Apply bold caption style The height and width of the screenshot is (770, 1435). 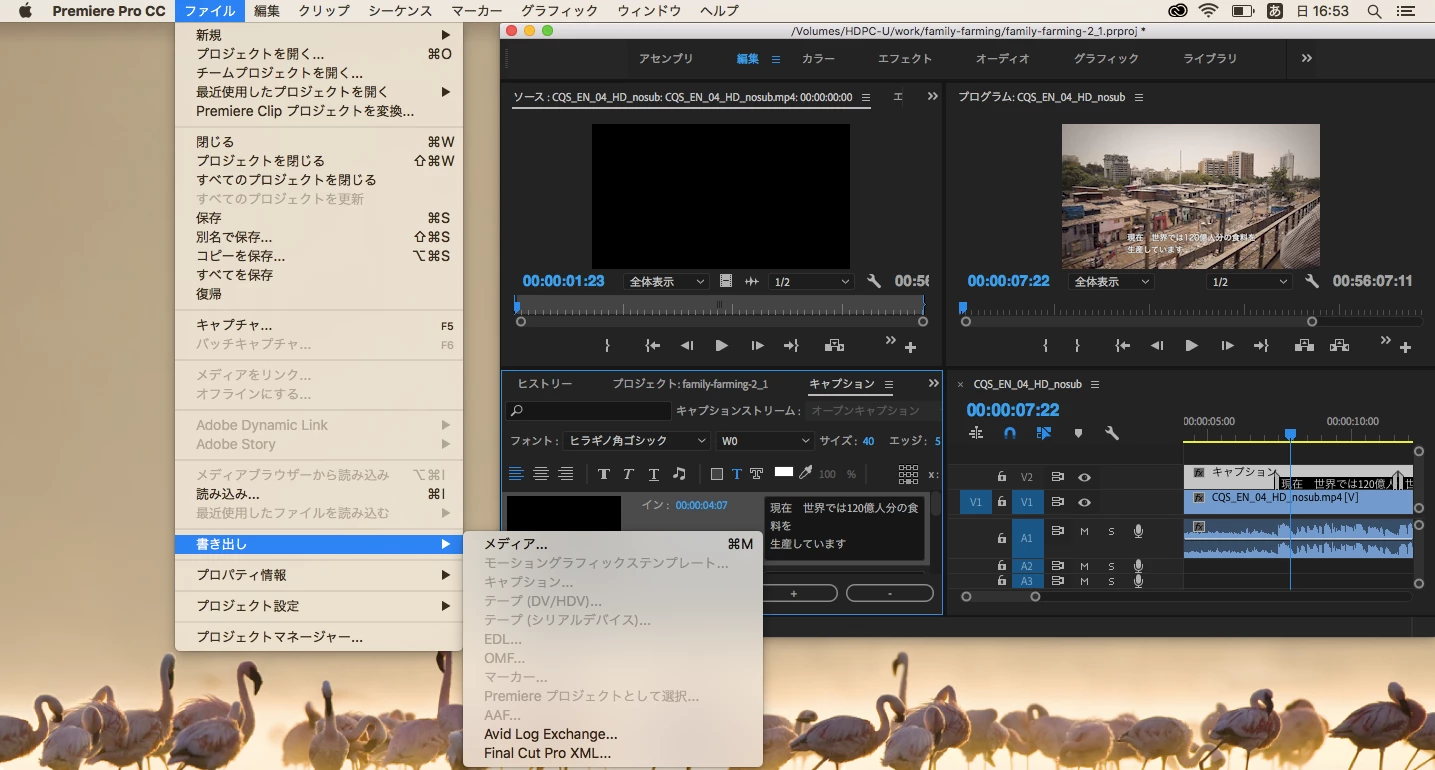(x=604, y=474)
